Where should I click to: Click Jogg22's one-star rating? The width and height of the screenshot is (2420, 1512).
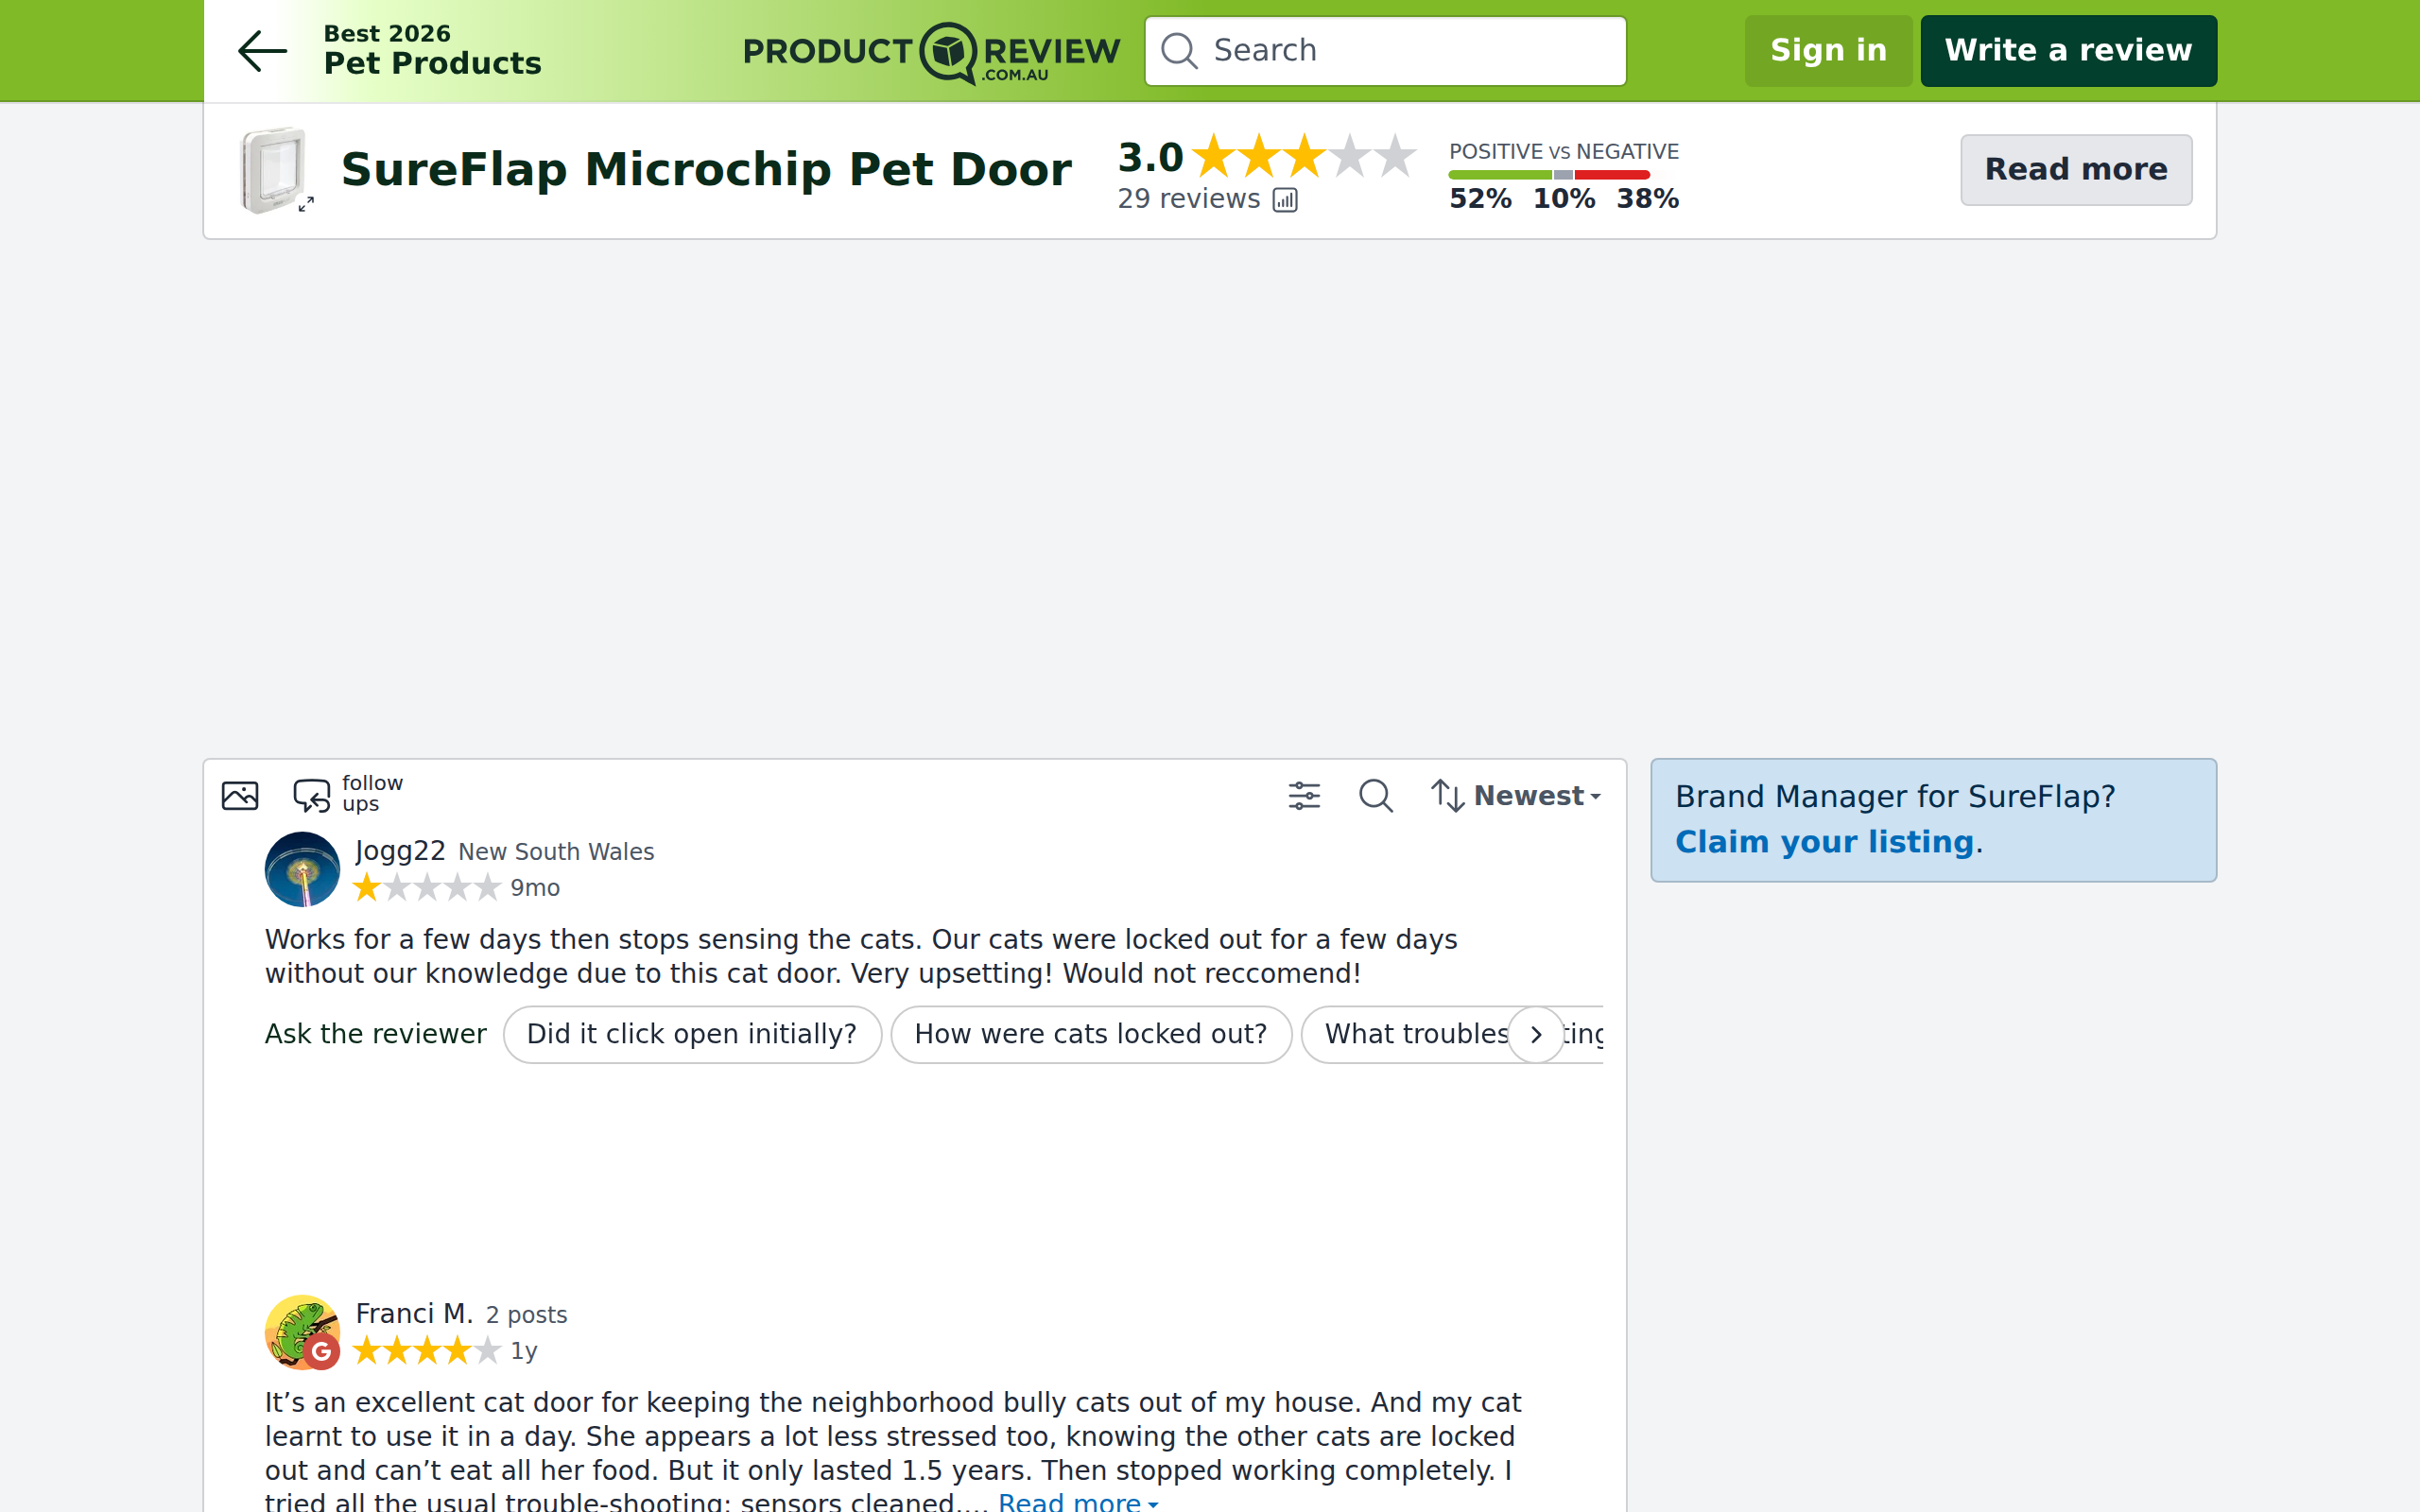click(x=427, y=888)
